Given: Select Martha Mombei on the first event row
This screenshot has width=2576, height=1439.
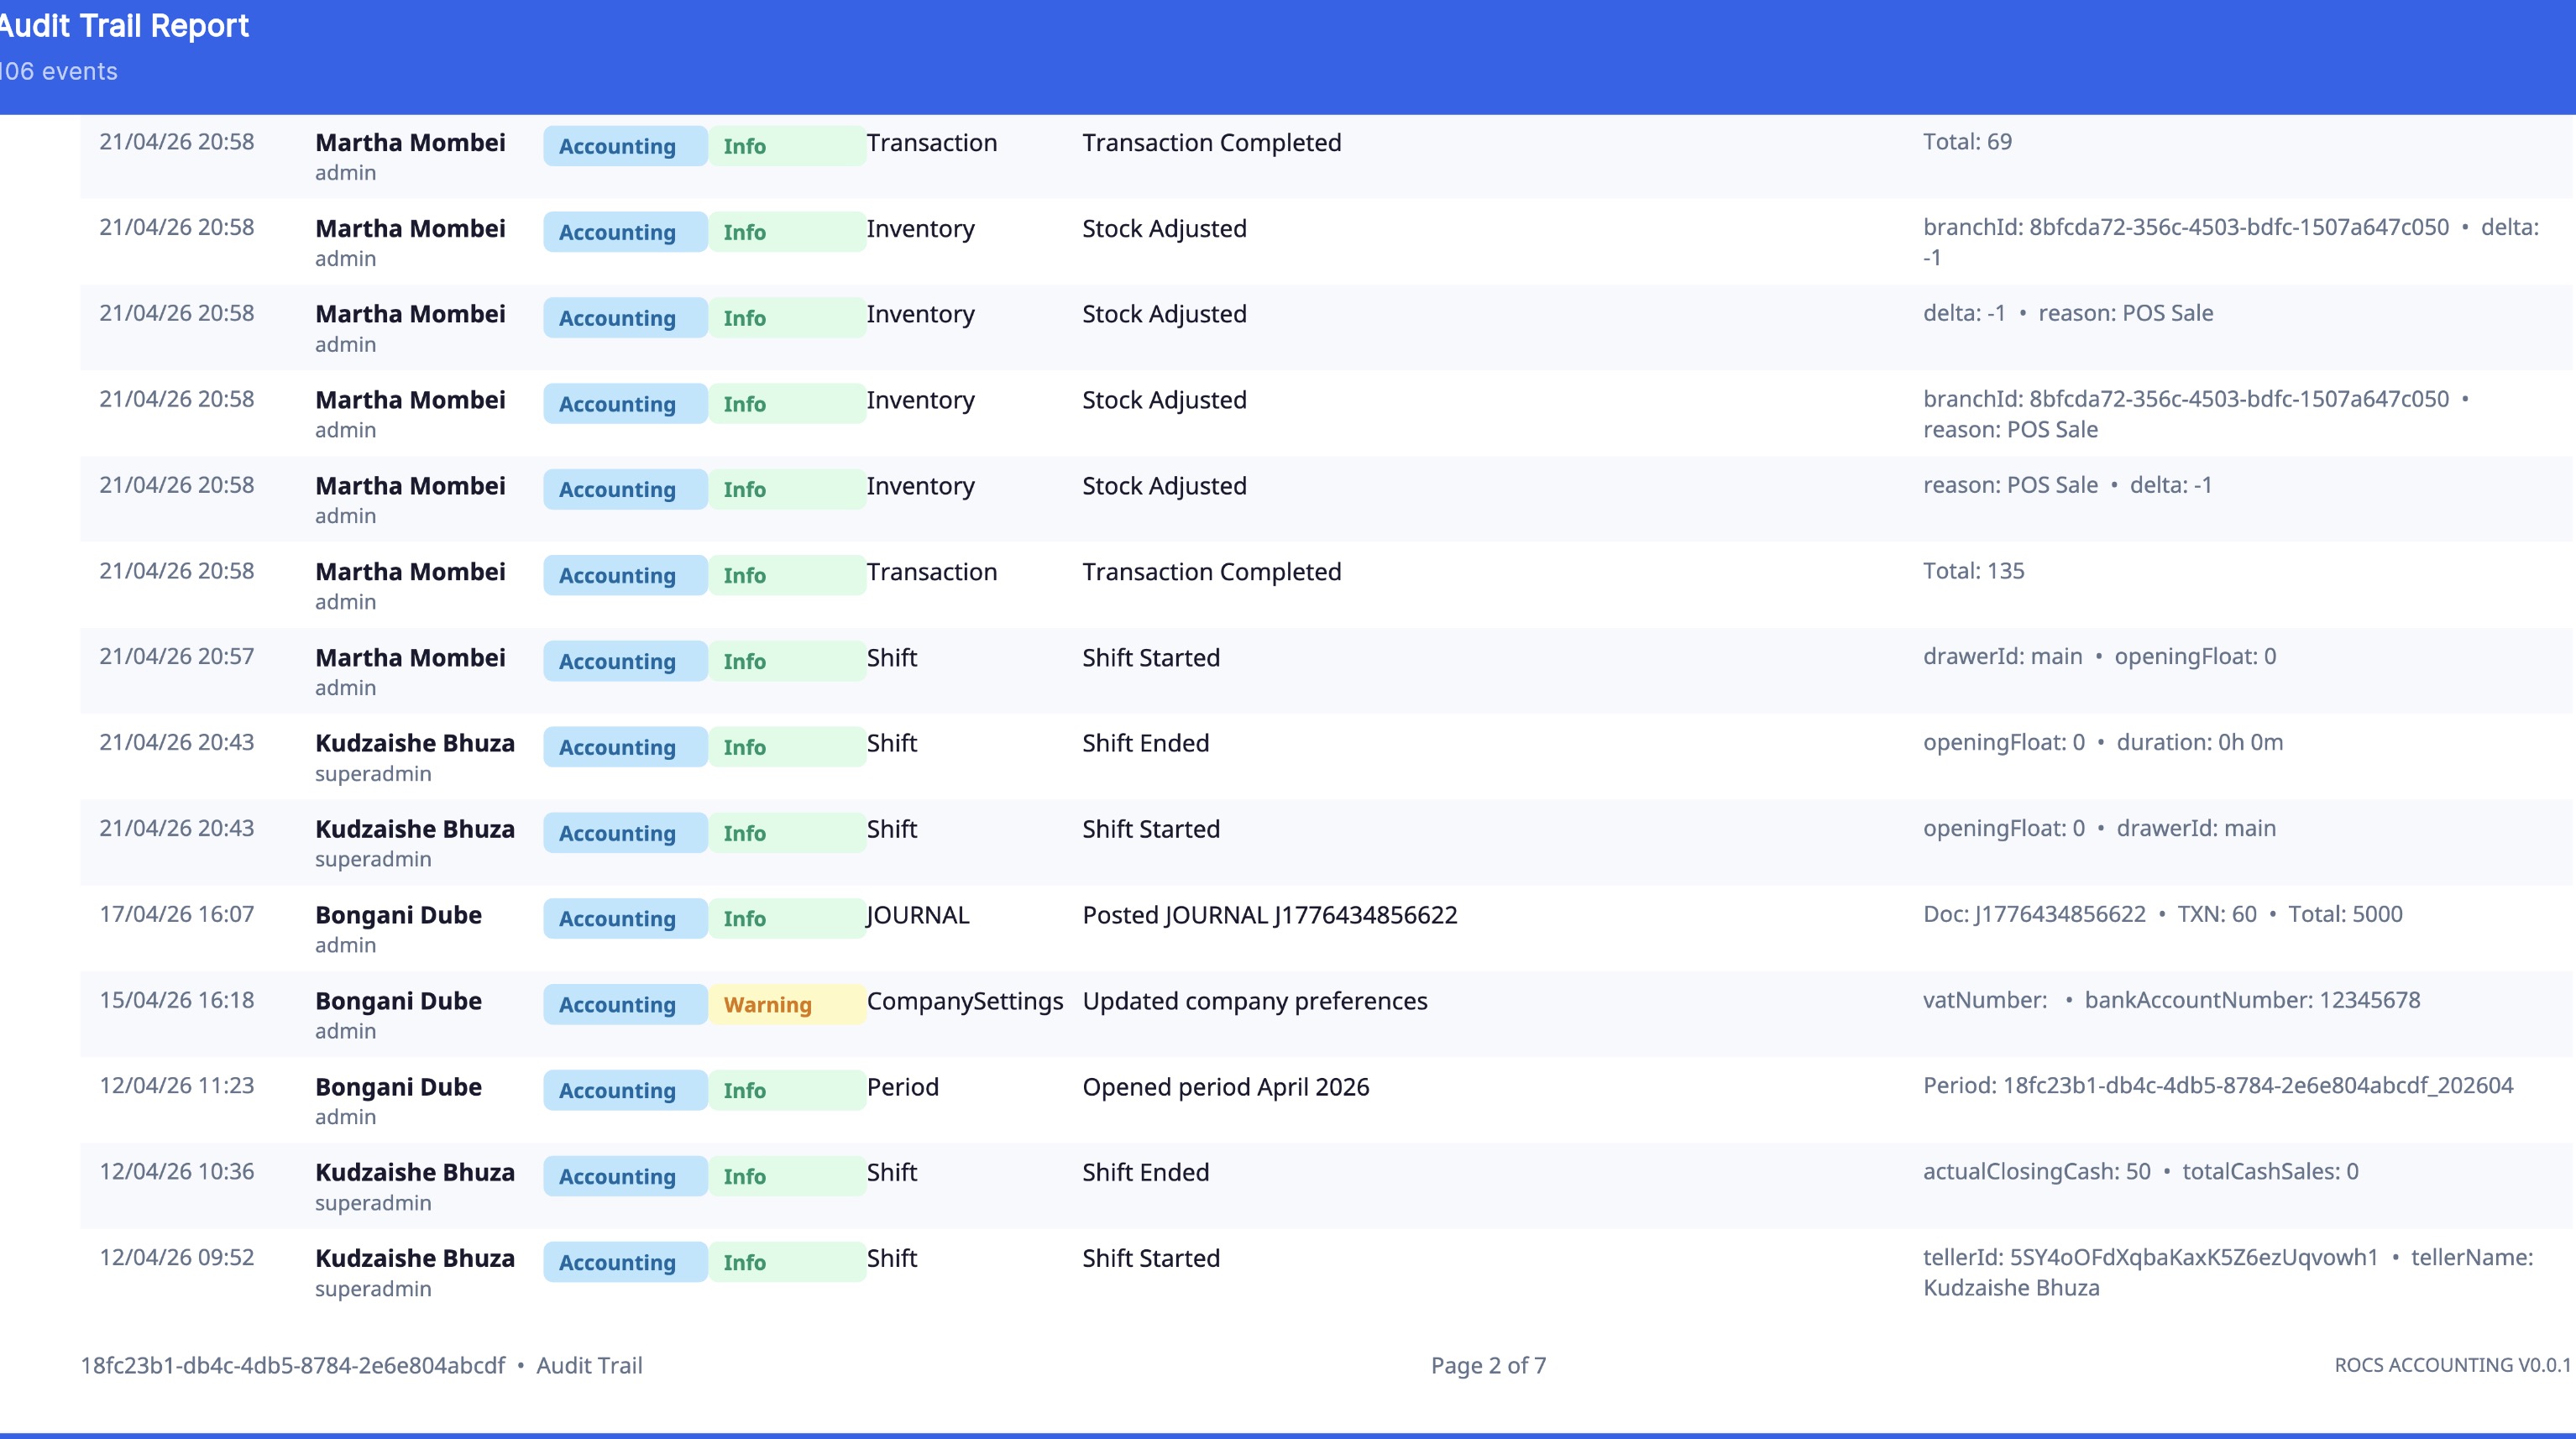Looking at the screenshot, I should point(410,142).
